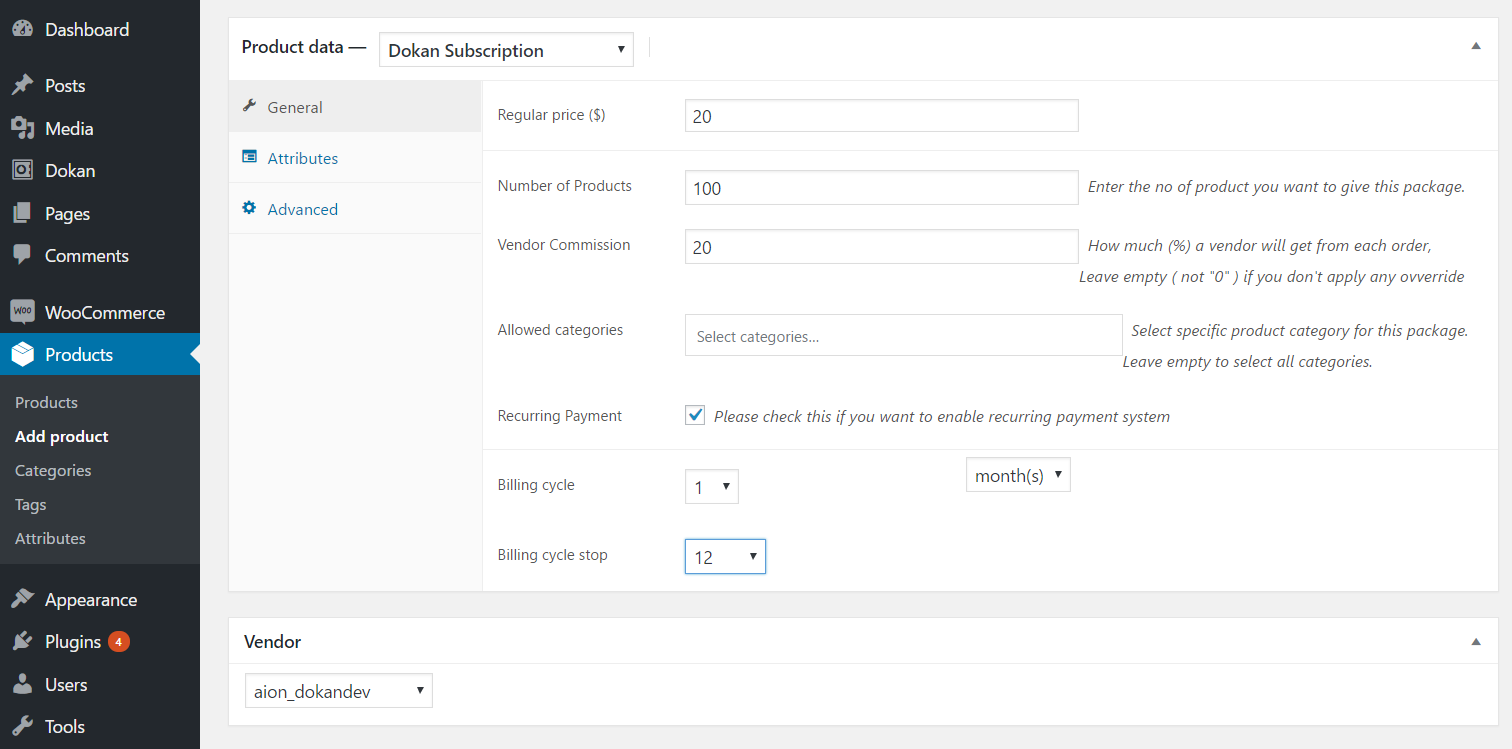Click the Plugins plug icon

22,641
